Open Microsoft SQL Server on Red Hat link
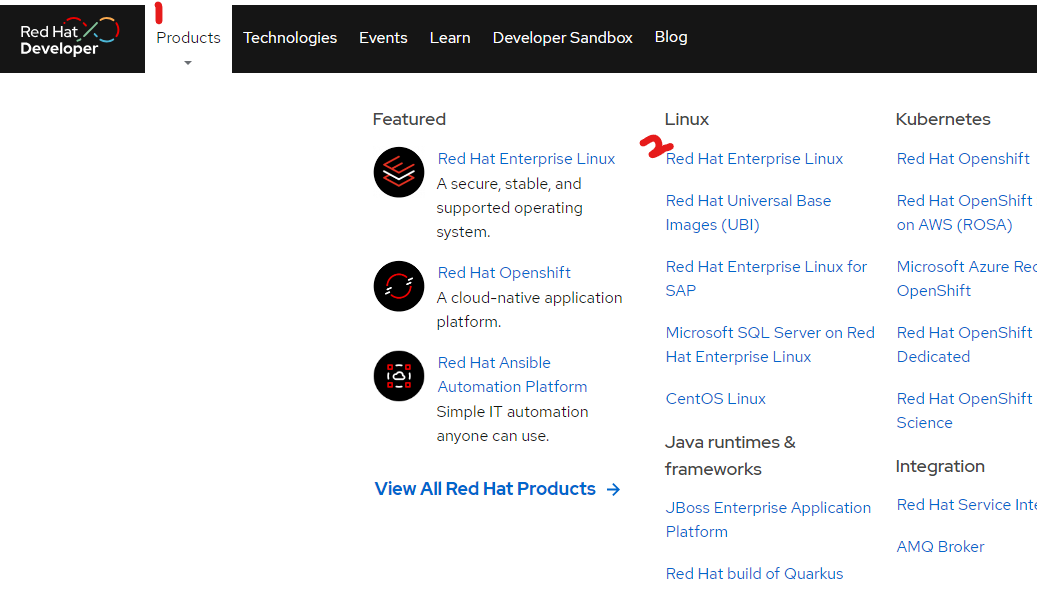 (770, 344)
